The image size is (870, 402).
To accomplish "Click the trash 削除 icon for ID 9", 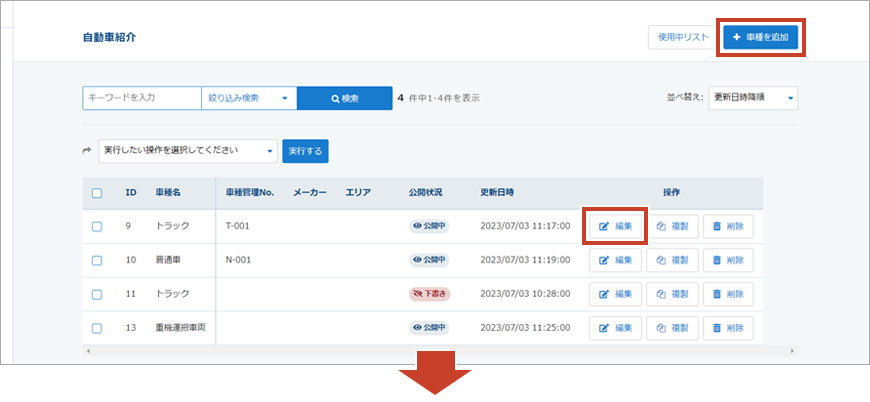I will click(728, 226).
